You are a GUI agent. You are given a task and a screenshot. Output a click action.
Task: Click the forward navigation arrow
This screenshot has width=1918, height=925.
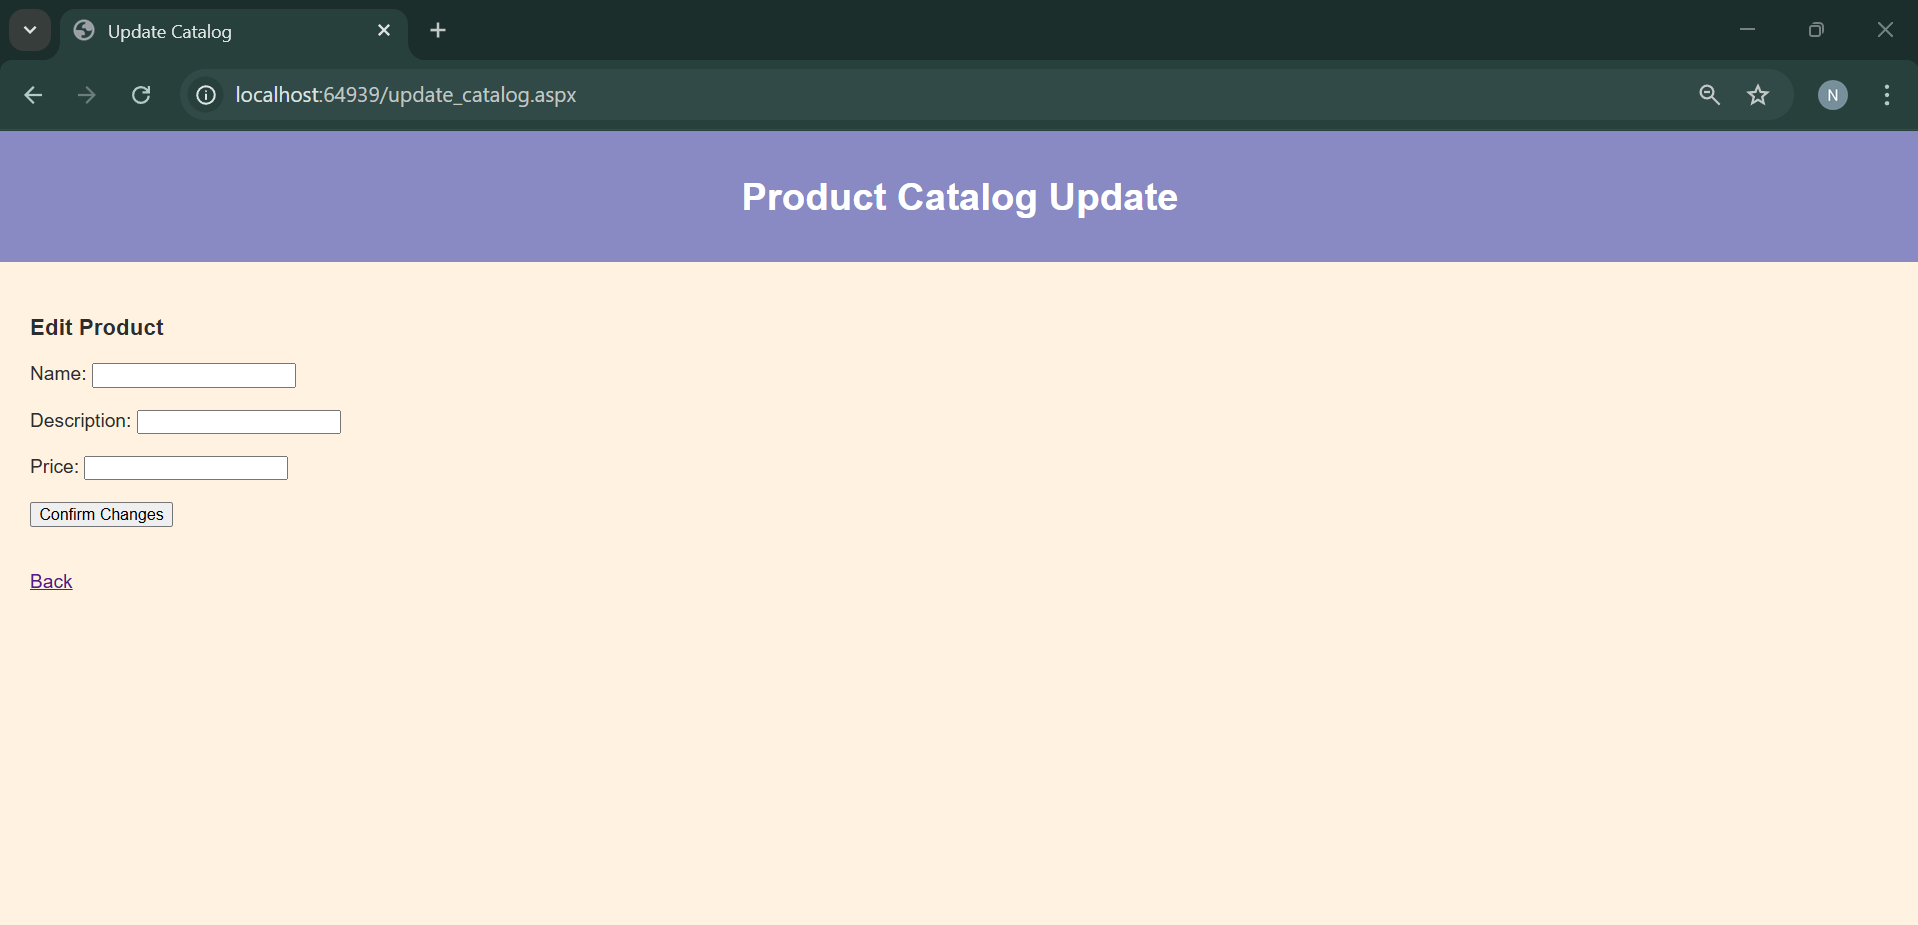click(86, 95)
